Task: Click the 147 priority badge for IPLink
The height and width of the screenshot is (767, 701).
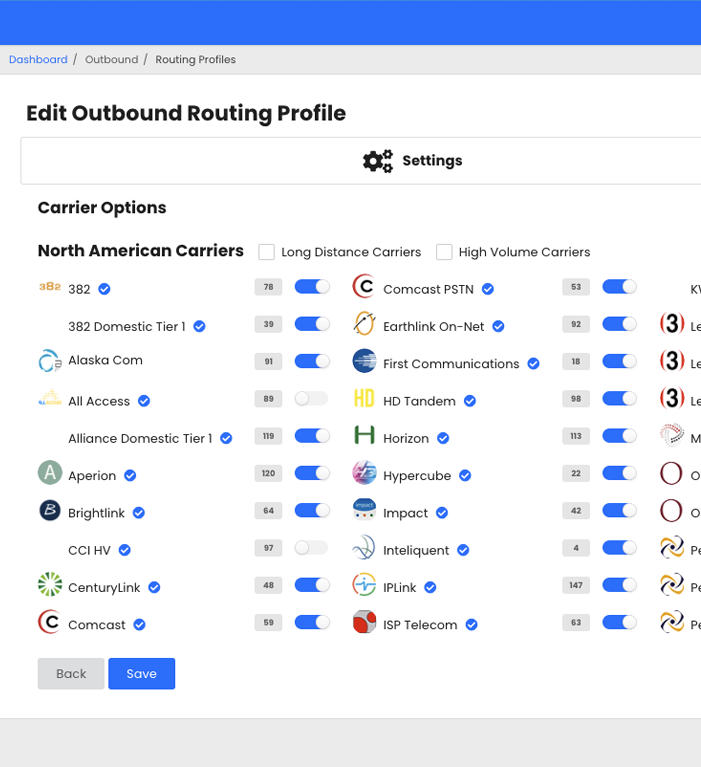Action: (x=576, y=585)
